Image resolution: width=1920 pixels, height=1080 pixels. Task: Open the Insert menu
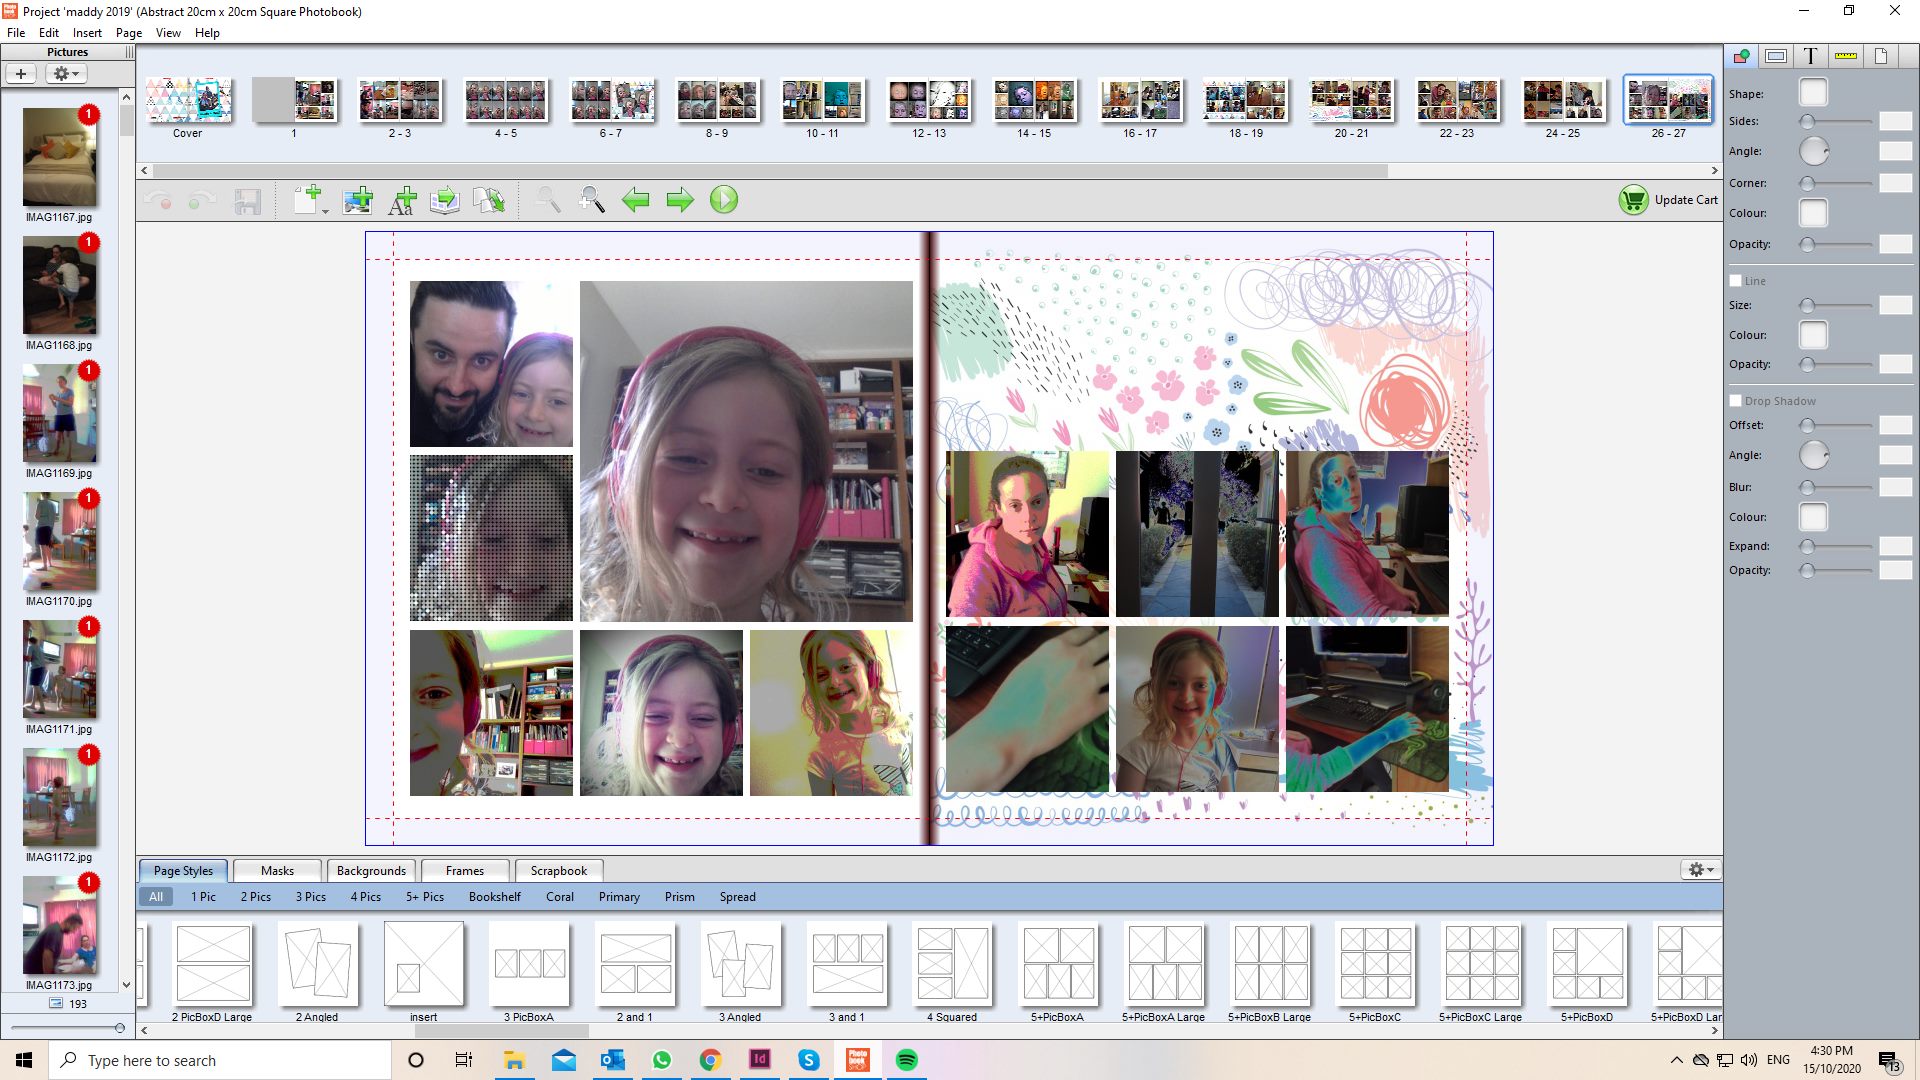[x=87, y=33]
